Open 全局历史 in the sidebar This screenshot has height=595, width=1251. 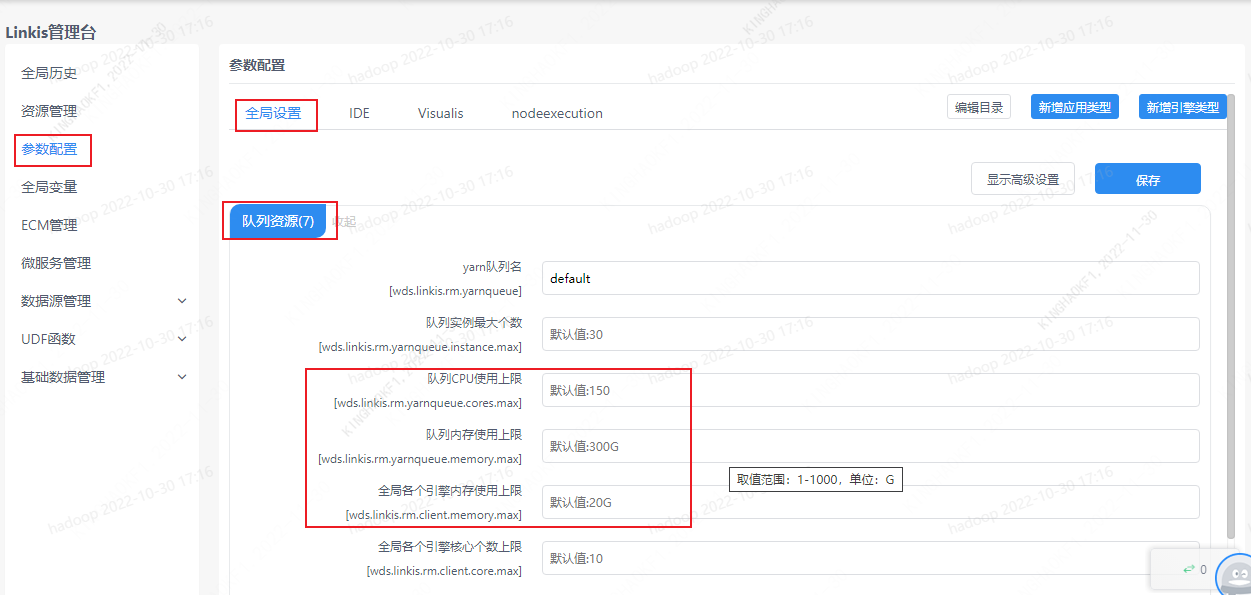click(49, 73)
